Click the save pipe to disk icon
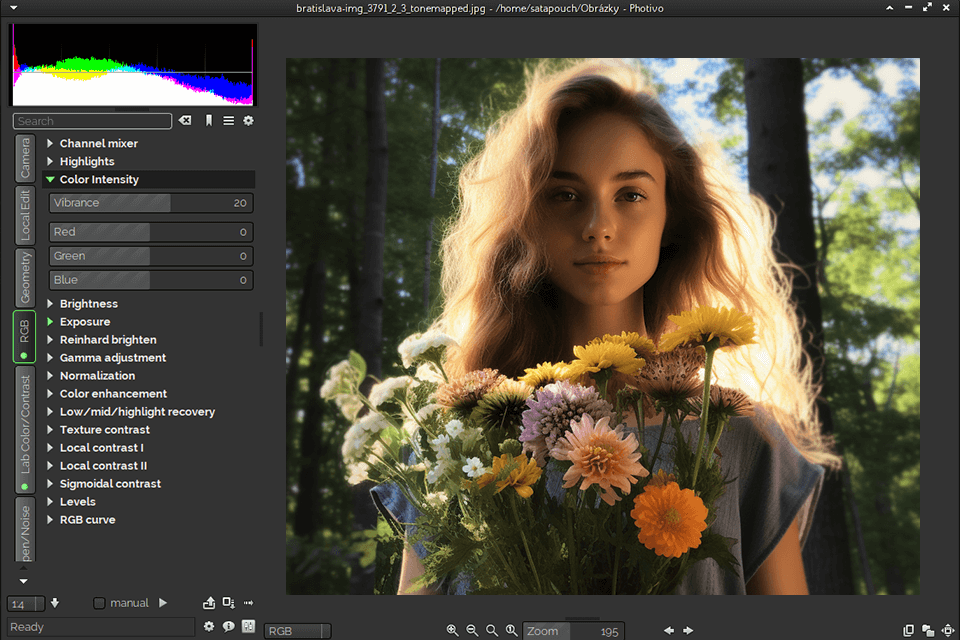960x640 pixels. 228,603
